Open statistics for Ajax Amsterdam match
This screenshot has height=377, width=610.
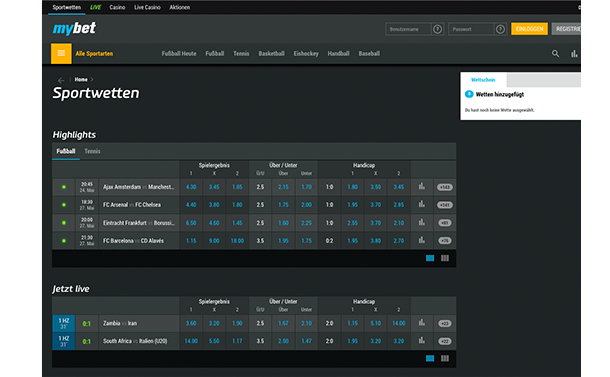(422, 187)
